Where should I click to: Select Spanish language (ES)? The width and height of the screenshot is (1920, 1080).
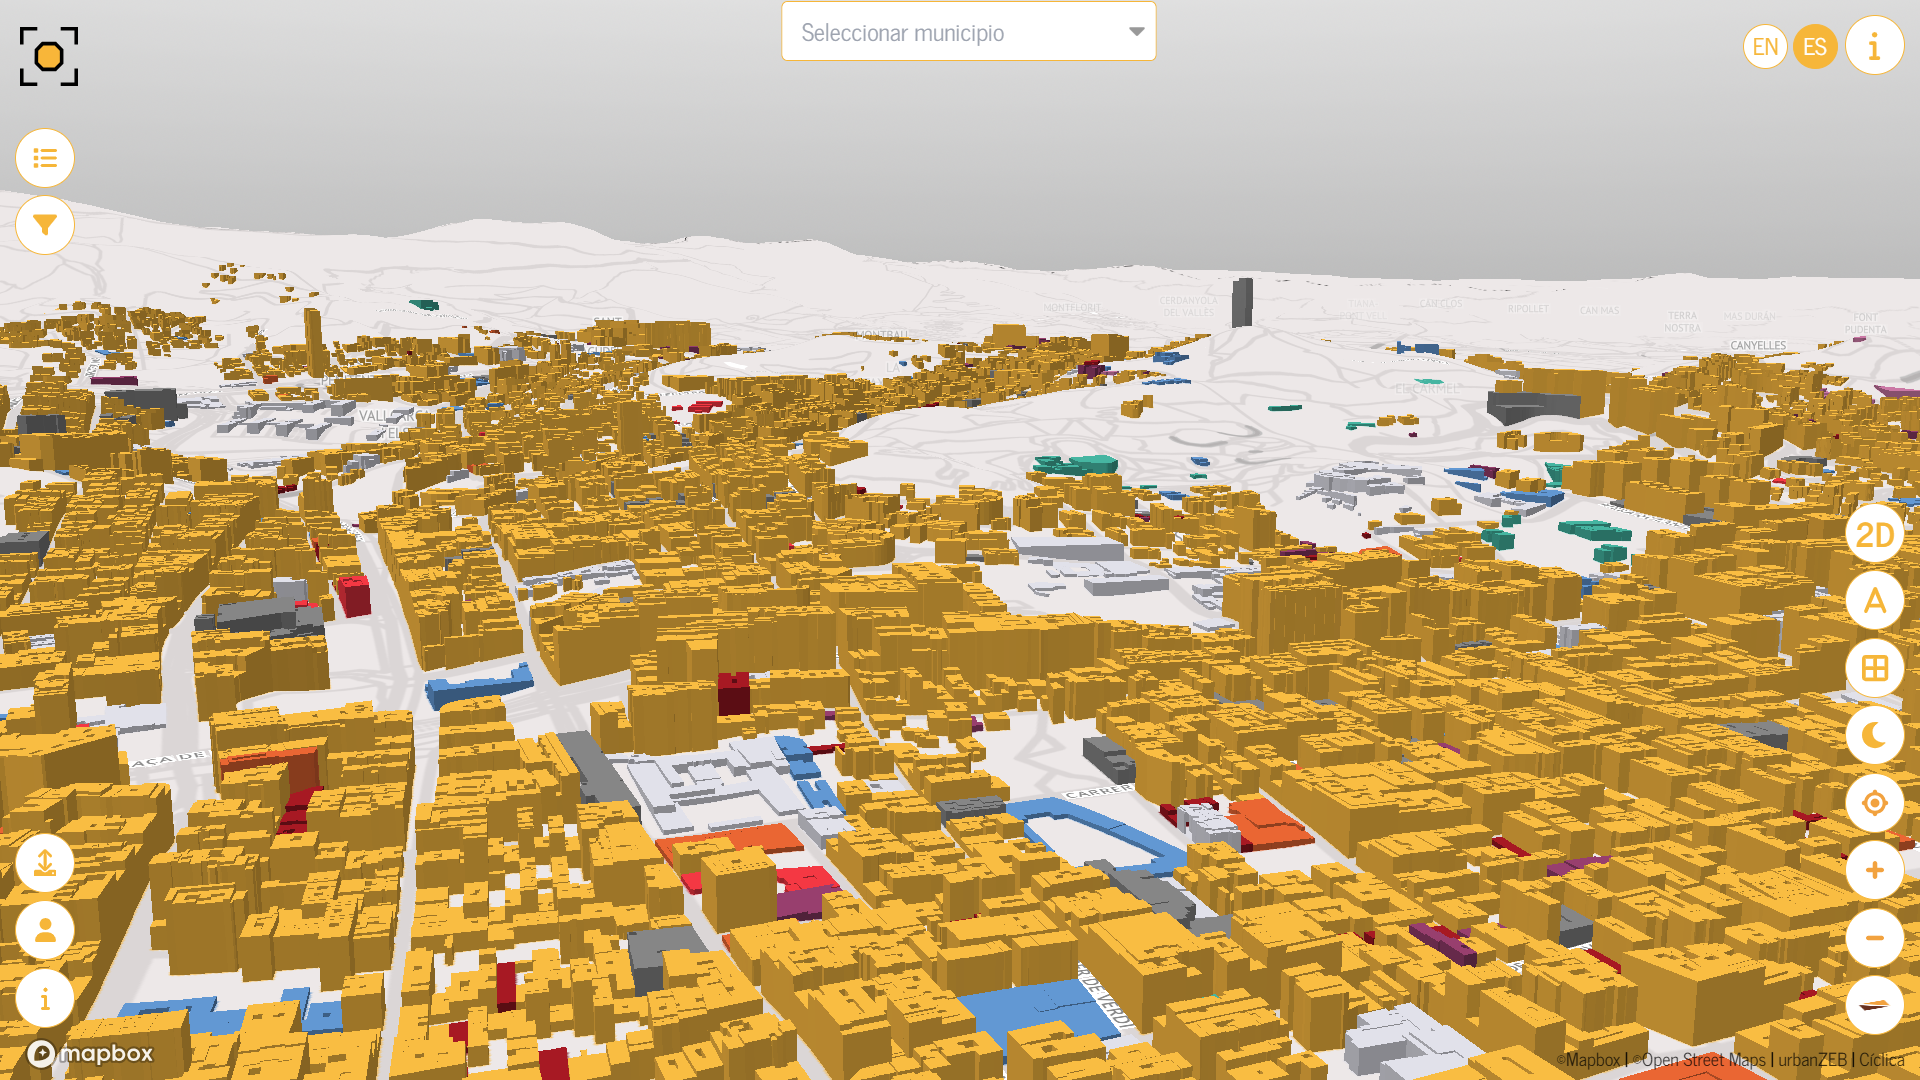pyautogui.click(x=1815, y=47)
